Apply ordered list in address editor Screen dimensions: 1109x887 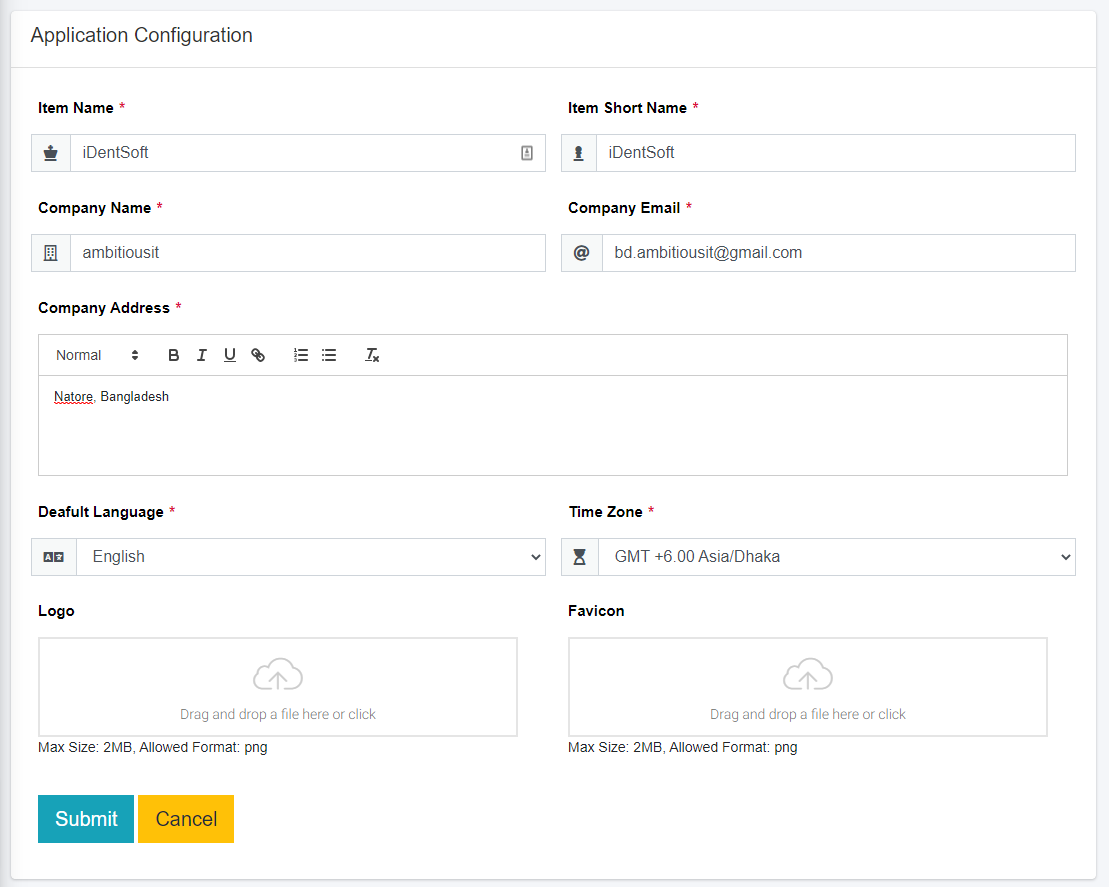click(x=301, y=355)
